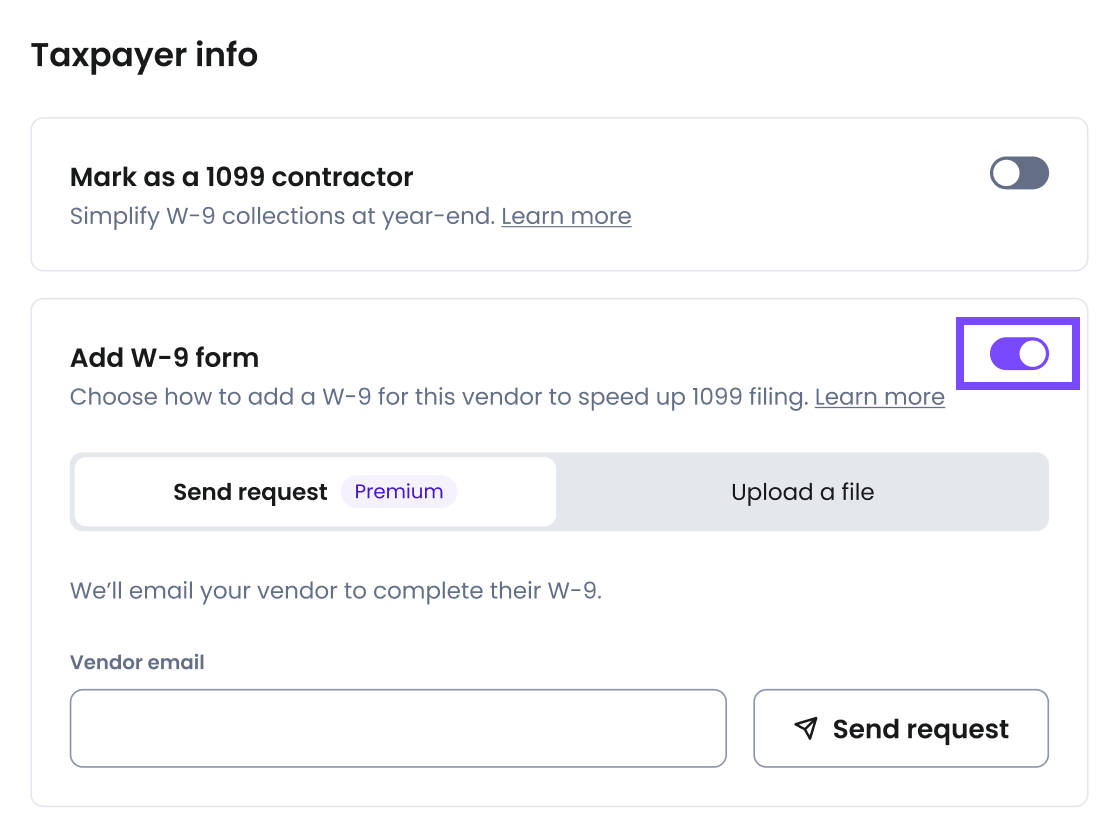Switch to the Upload a file tab
1115x827 pixels.
coord(802,492)
